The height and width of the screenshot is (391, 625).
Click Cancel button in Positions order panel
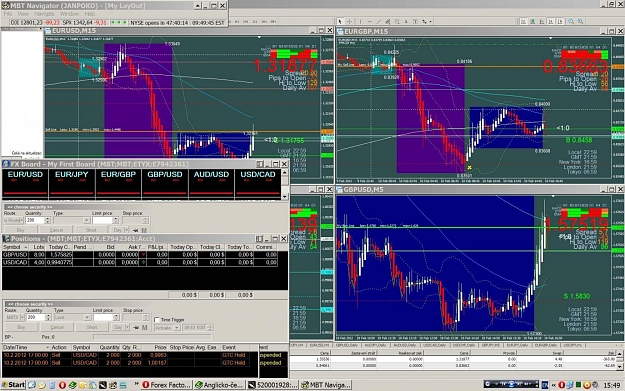tap(57, 327)
